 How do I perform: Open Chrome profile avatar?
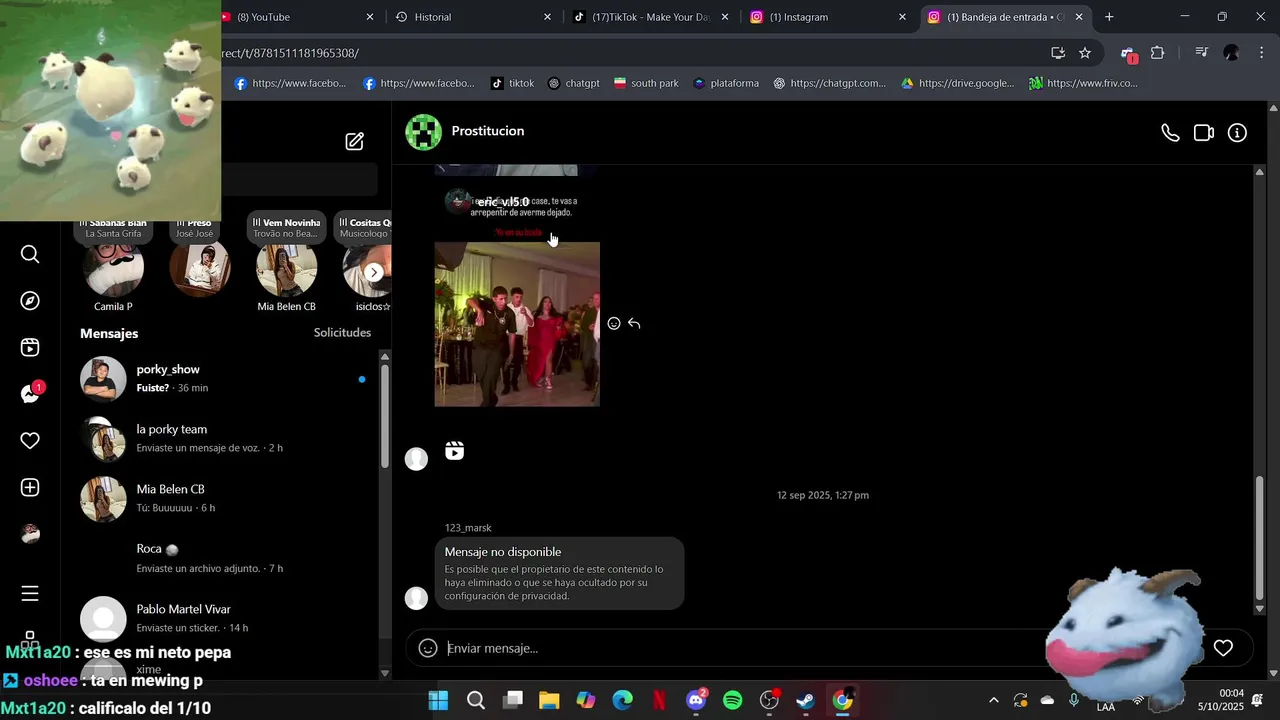1232,53
